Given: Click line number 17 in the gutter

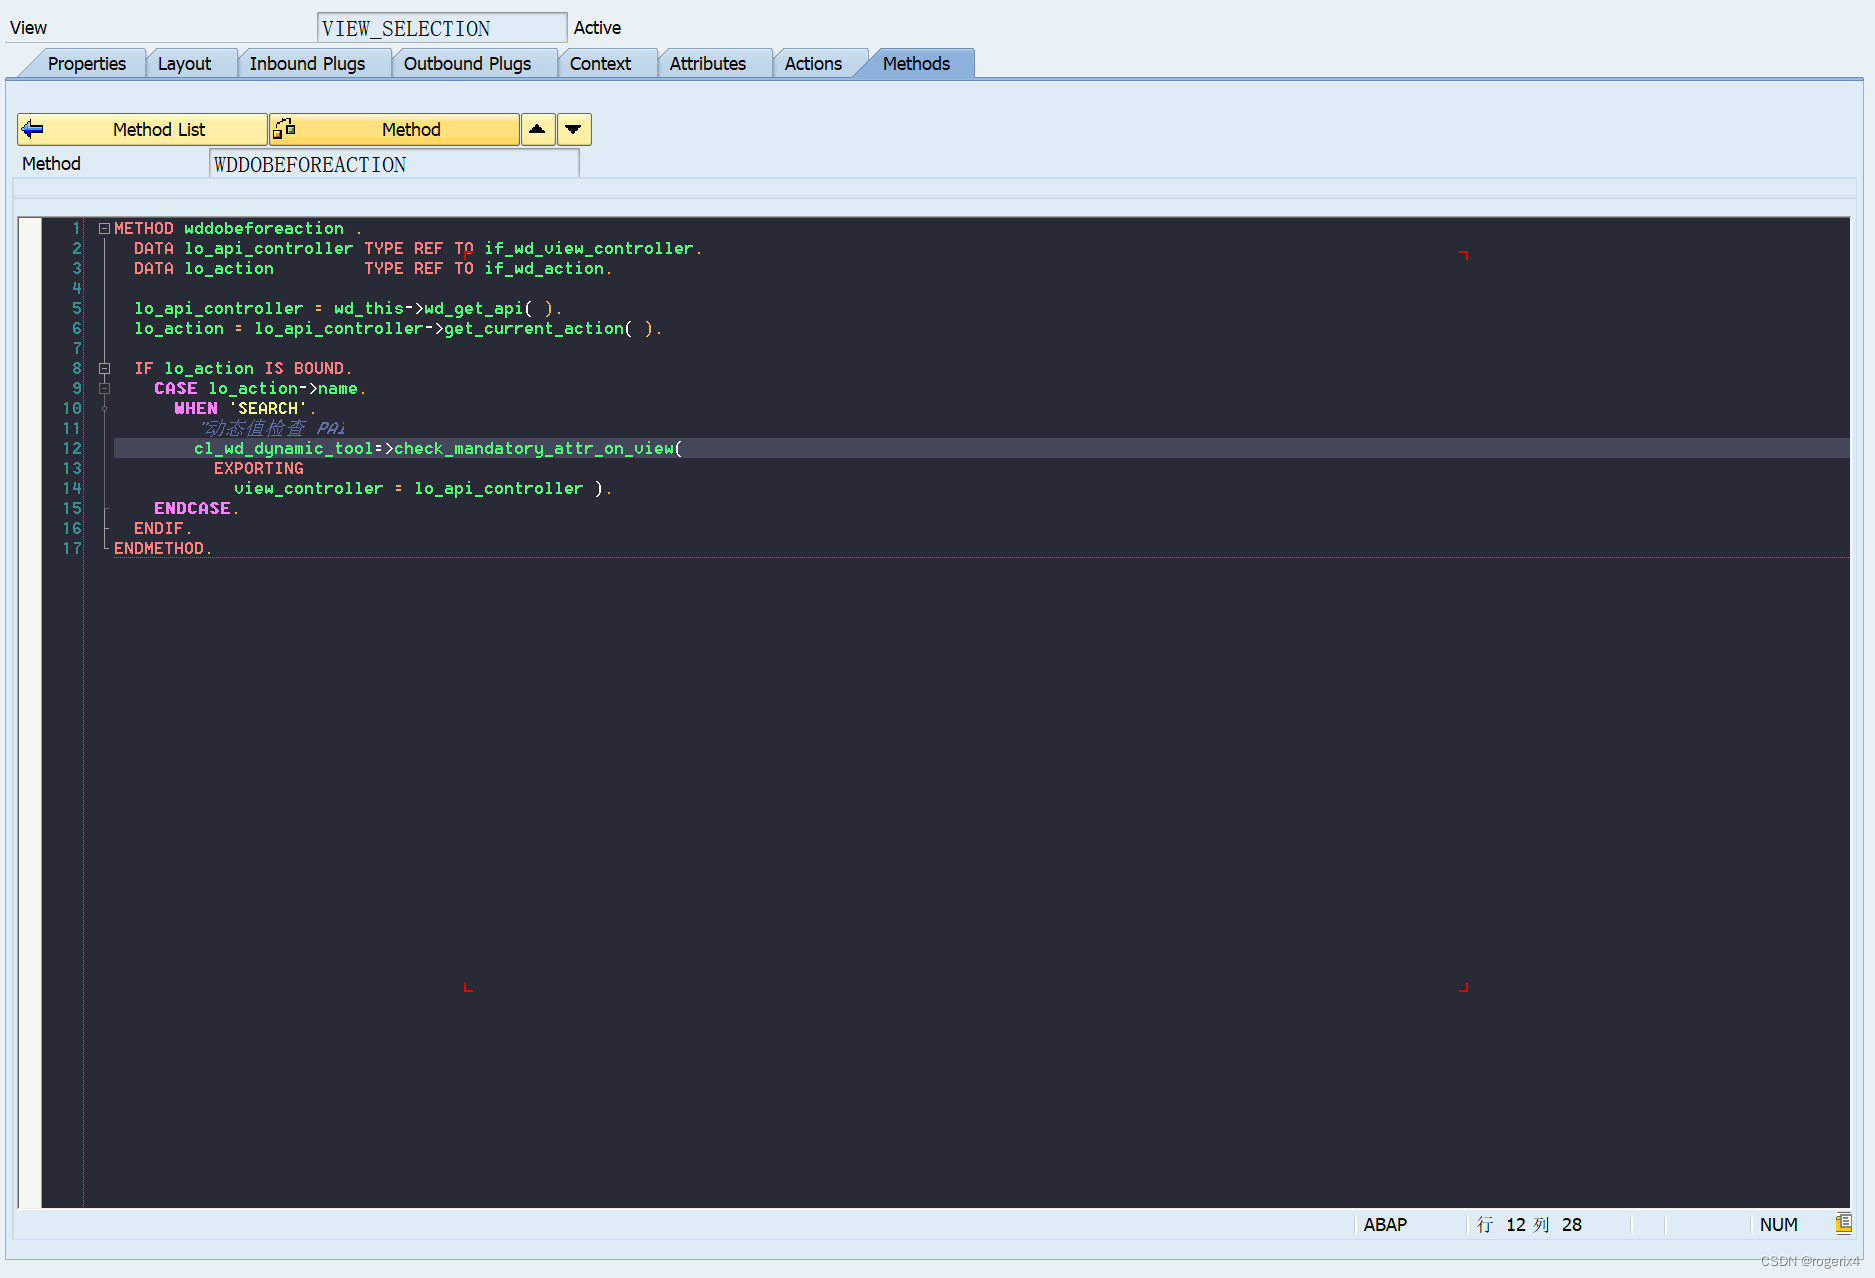Looking at the screenshot, I should [72, 548].
